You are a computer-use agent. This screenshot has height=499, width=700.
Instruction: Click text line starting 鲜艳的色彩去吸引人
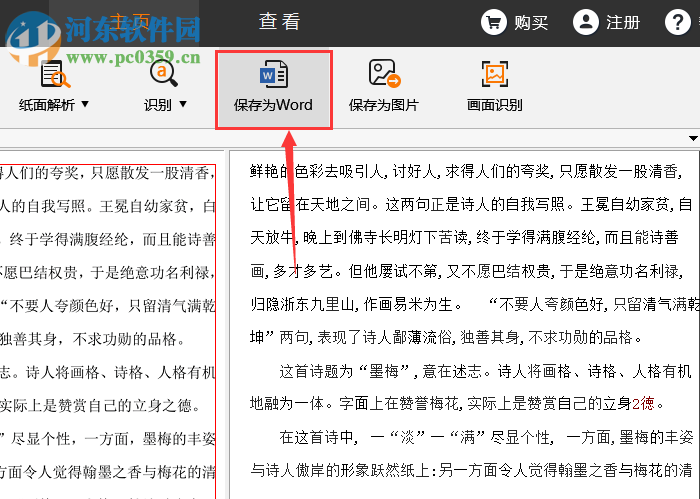tap(466, 171)
